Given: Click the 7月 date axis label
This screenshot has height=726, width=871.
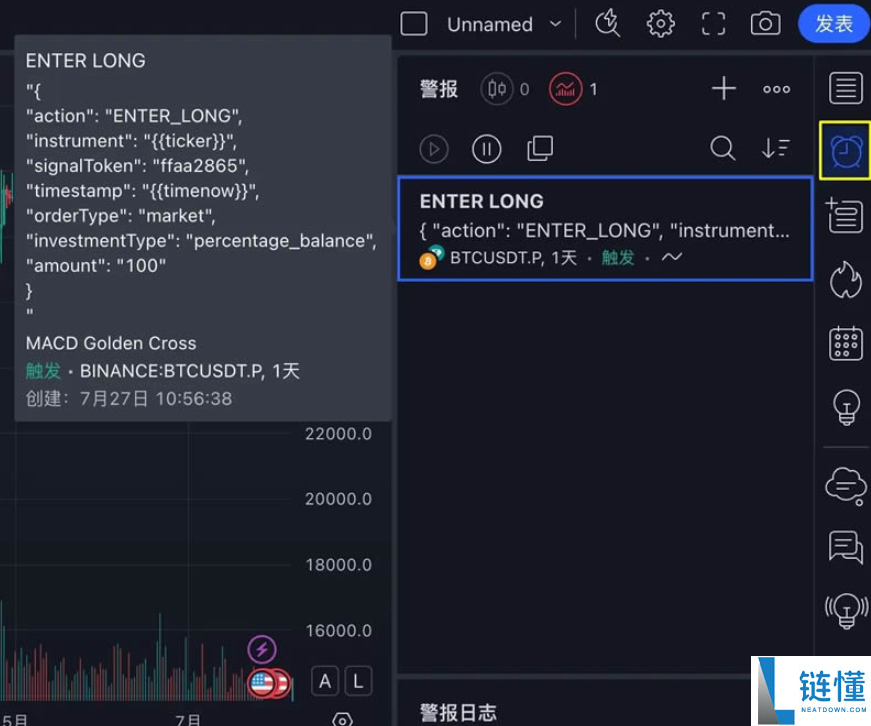Looking at the screenshot, I should click(188, 719).
